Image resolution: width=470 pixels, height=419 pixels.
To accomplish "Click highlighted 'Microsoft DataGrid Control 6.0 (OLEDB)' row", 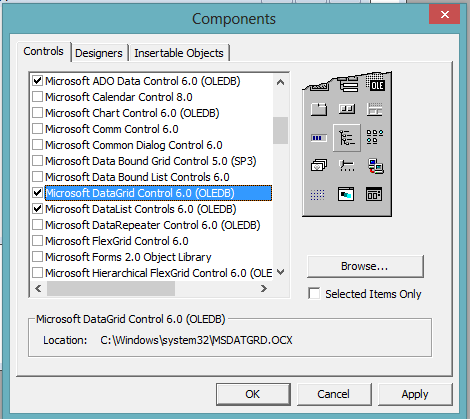I will [x=158, y=193].
